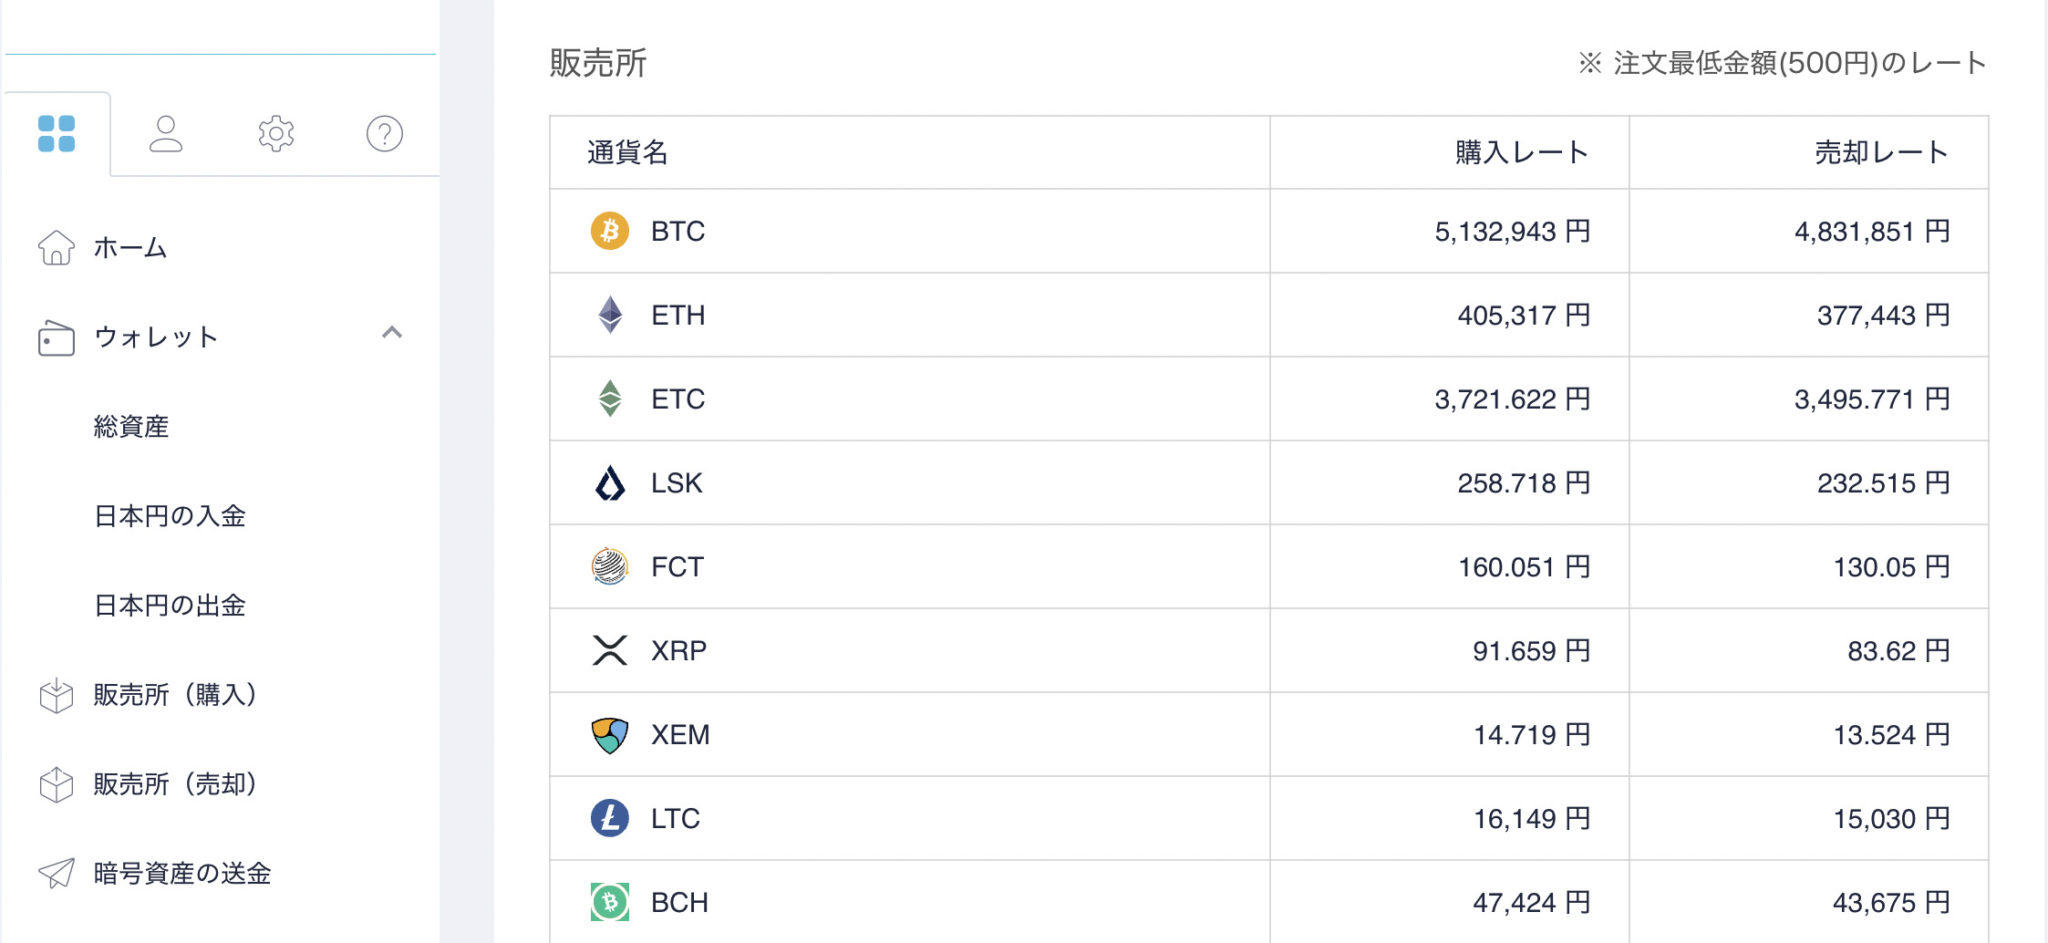Viewport: 2048px width, 943px height.
Task: Click the Ethereum ETH diamond icon
Action: [x=610, y=315]
